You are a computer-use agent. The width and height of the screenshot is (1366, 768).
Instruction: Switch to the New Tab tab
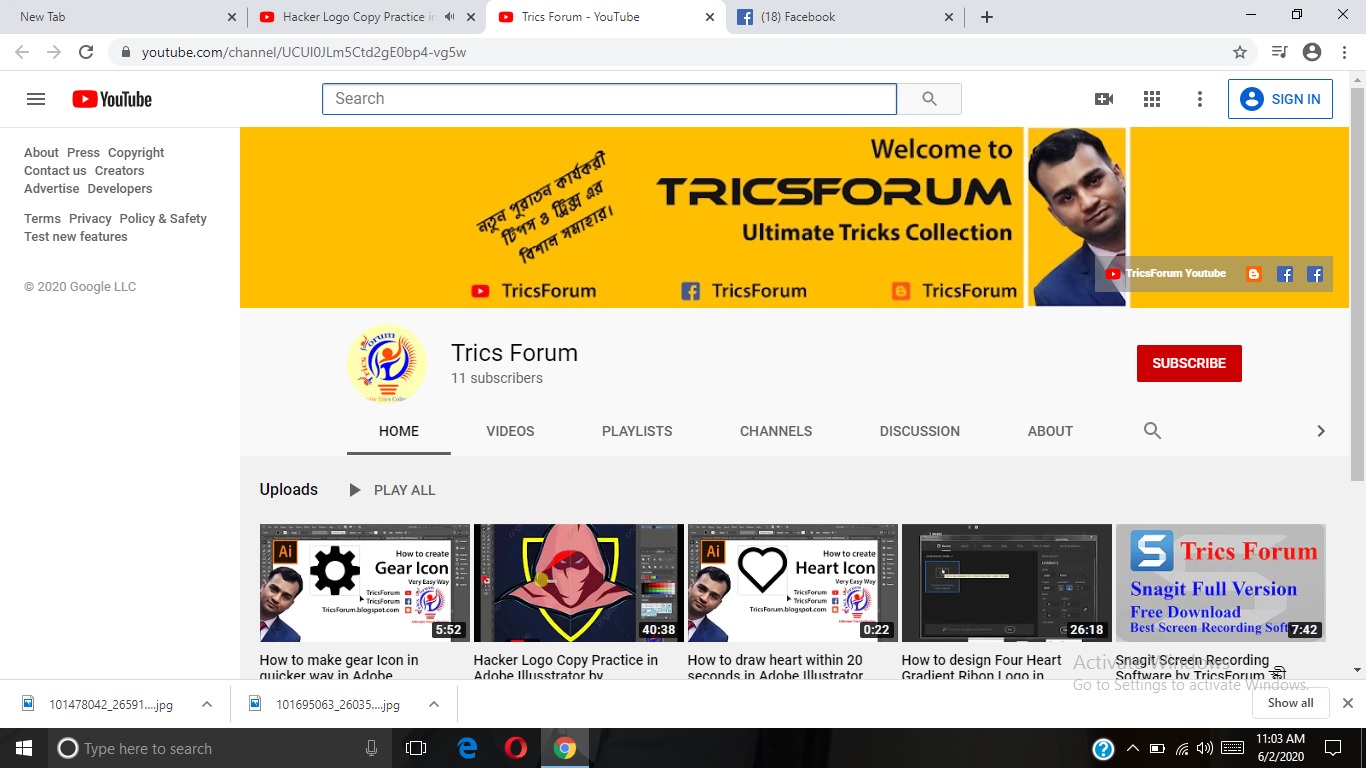(122, 17)
